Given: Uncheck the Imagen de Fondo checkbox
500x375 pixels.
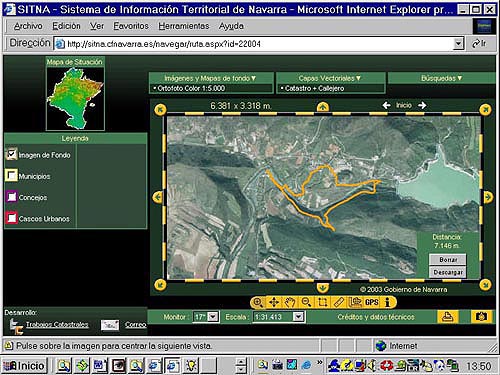Looking at the screenshot, I should tap(12, 154).
